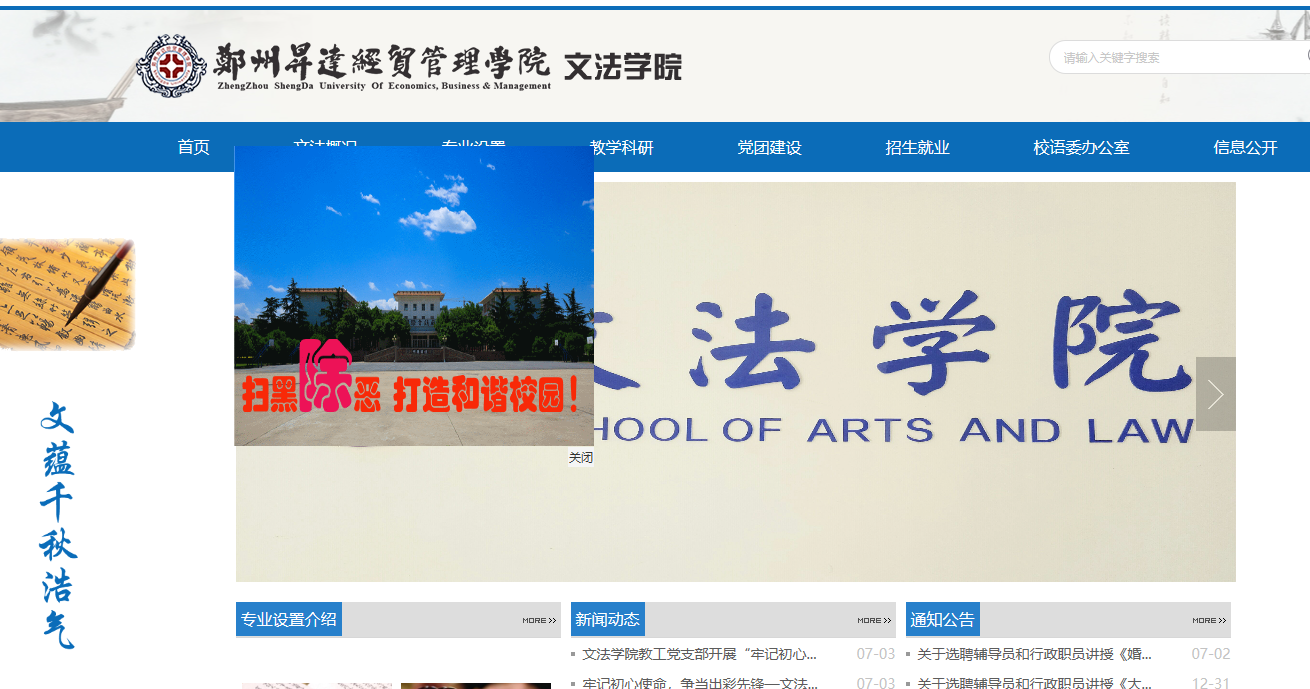
Task: Open notice 关于选聘辅导员和行政职员讲授《婚...
Action: (1034, 655)
